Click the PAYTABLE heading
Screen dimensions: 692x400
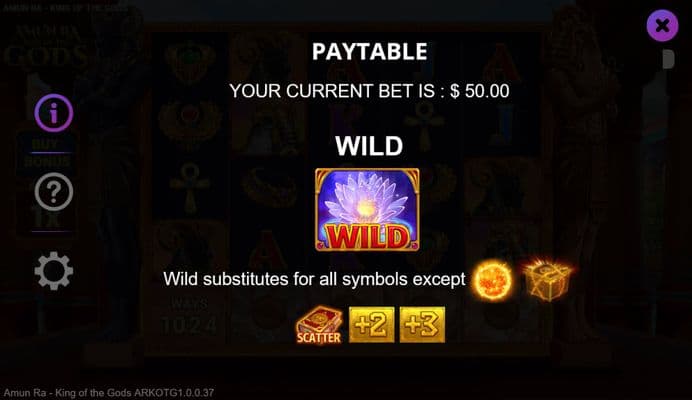coord(369,52)
